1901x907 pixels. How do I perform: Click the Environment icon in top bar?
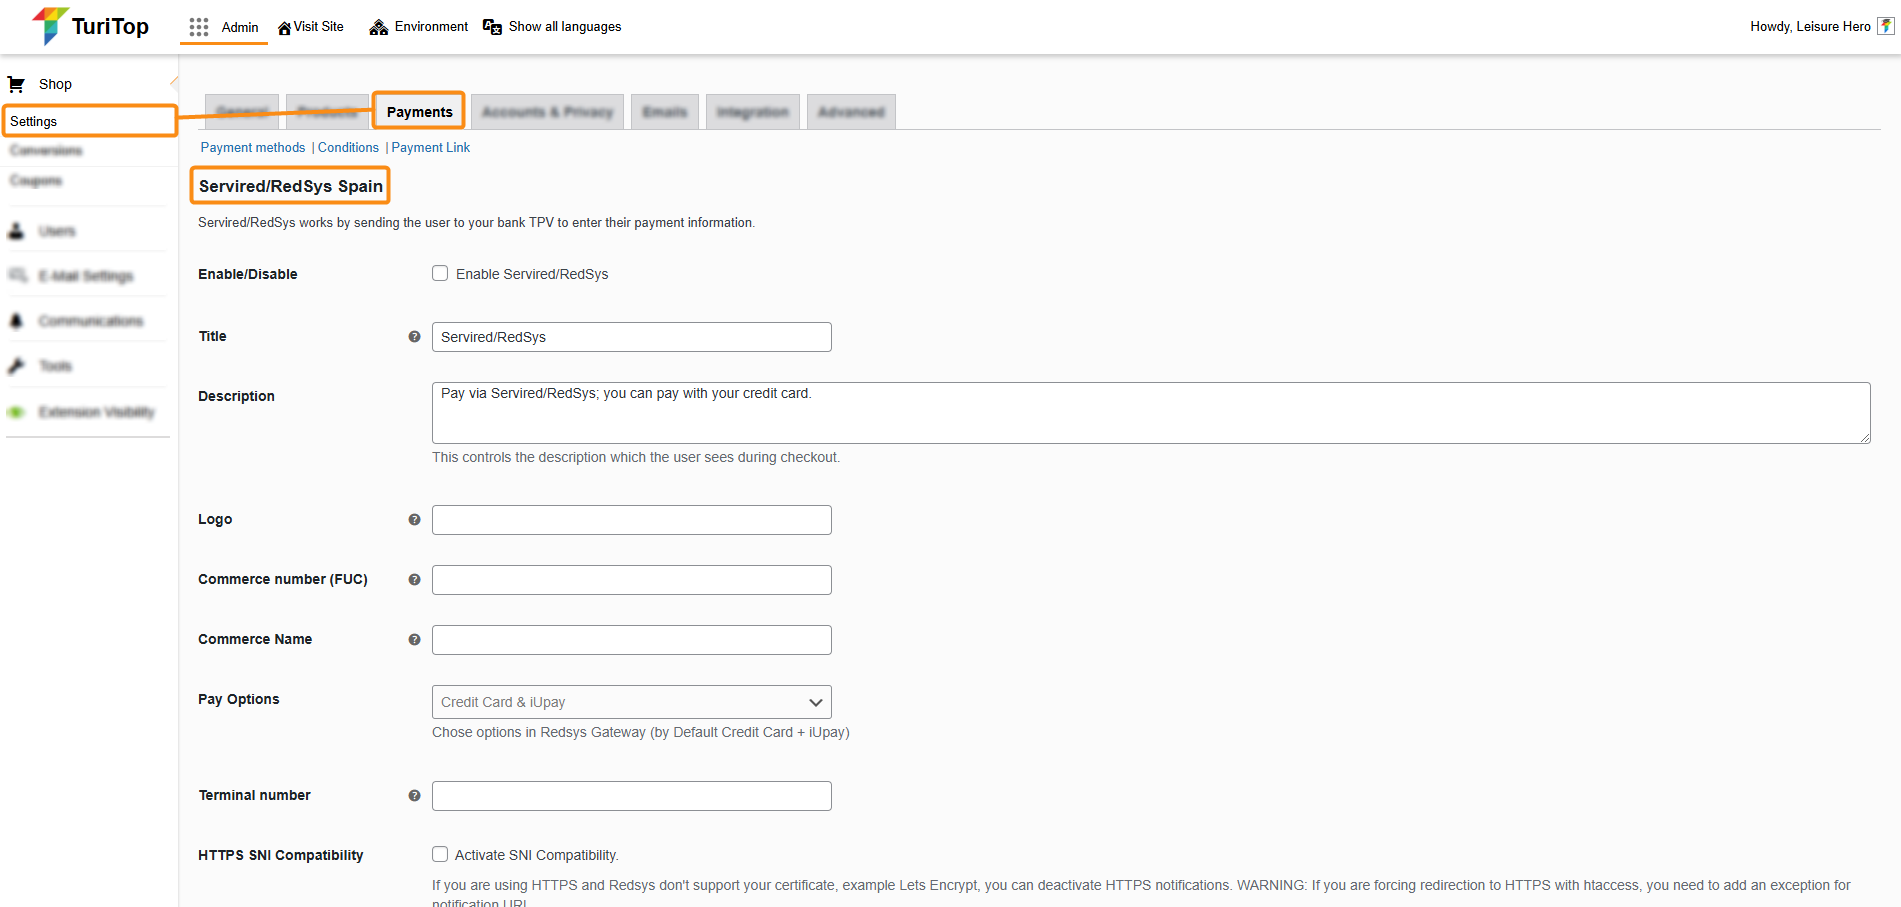point(379,27)
